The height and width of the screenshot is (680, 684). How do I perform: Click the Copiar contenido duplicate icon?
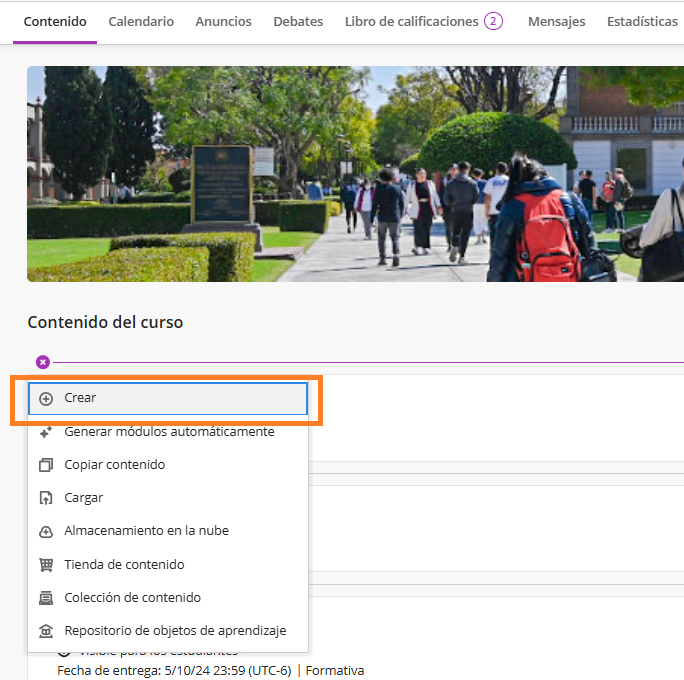coord(46,465)
